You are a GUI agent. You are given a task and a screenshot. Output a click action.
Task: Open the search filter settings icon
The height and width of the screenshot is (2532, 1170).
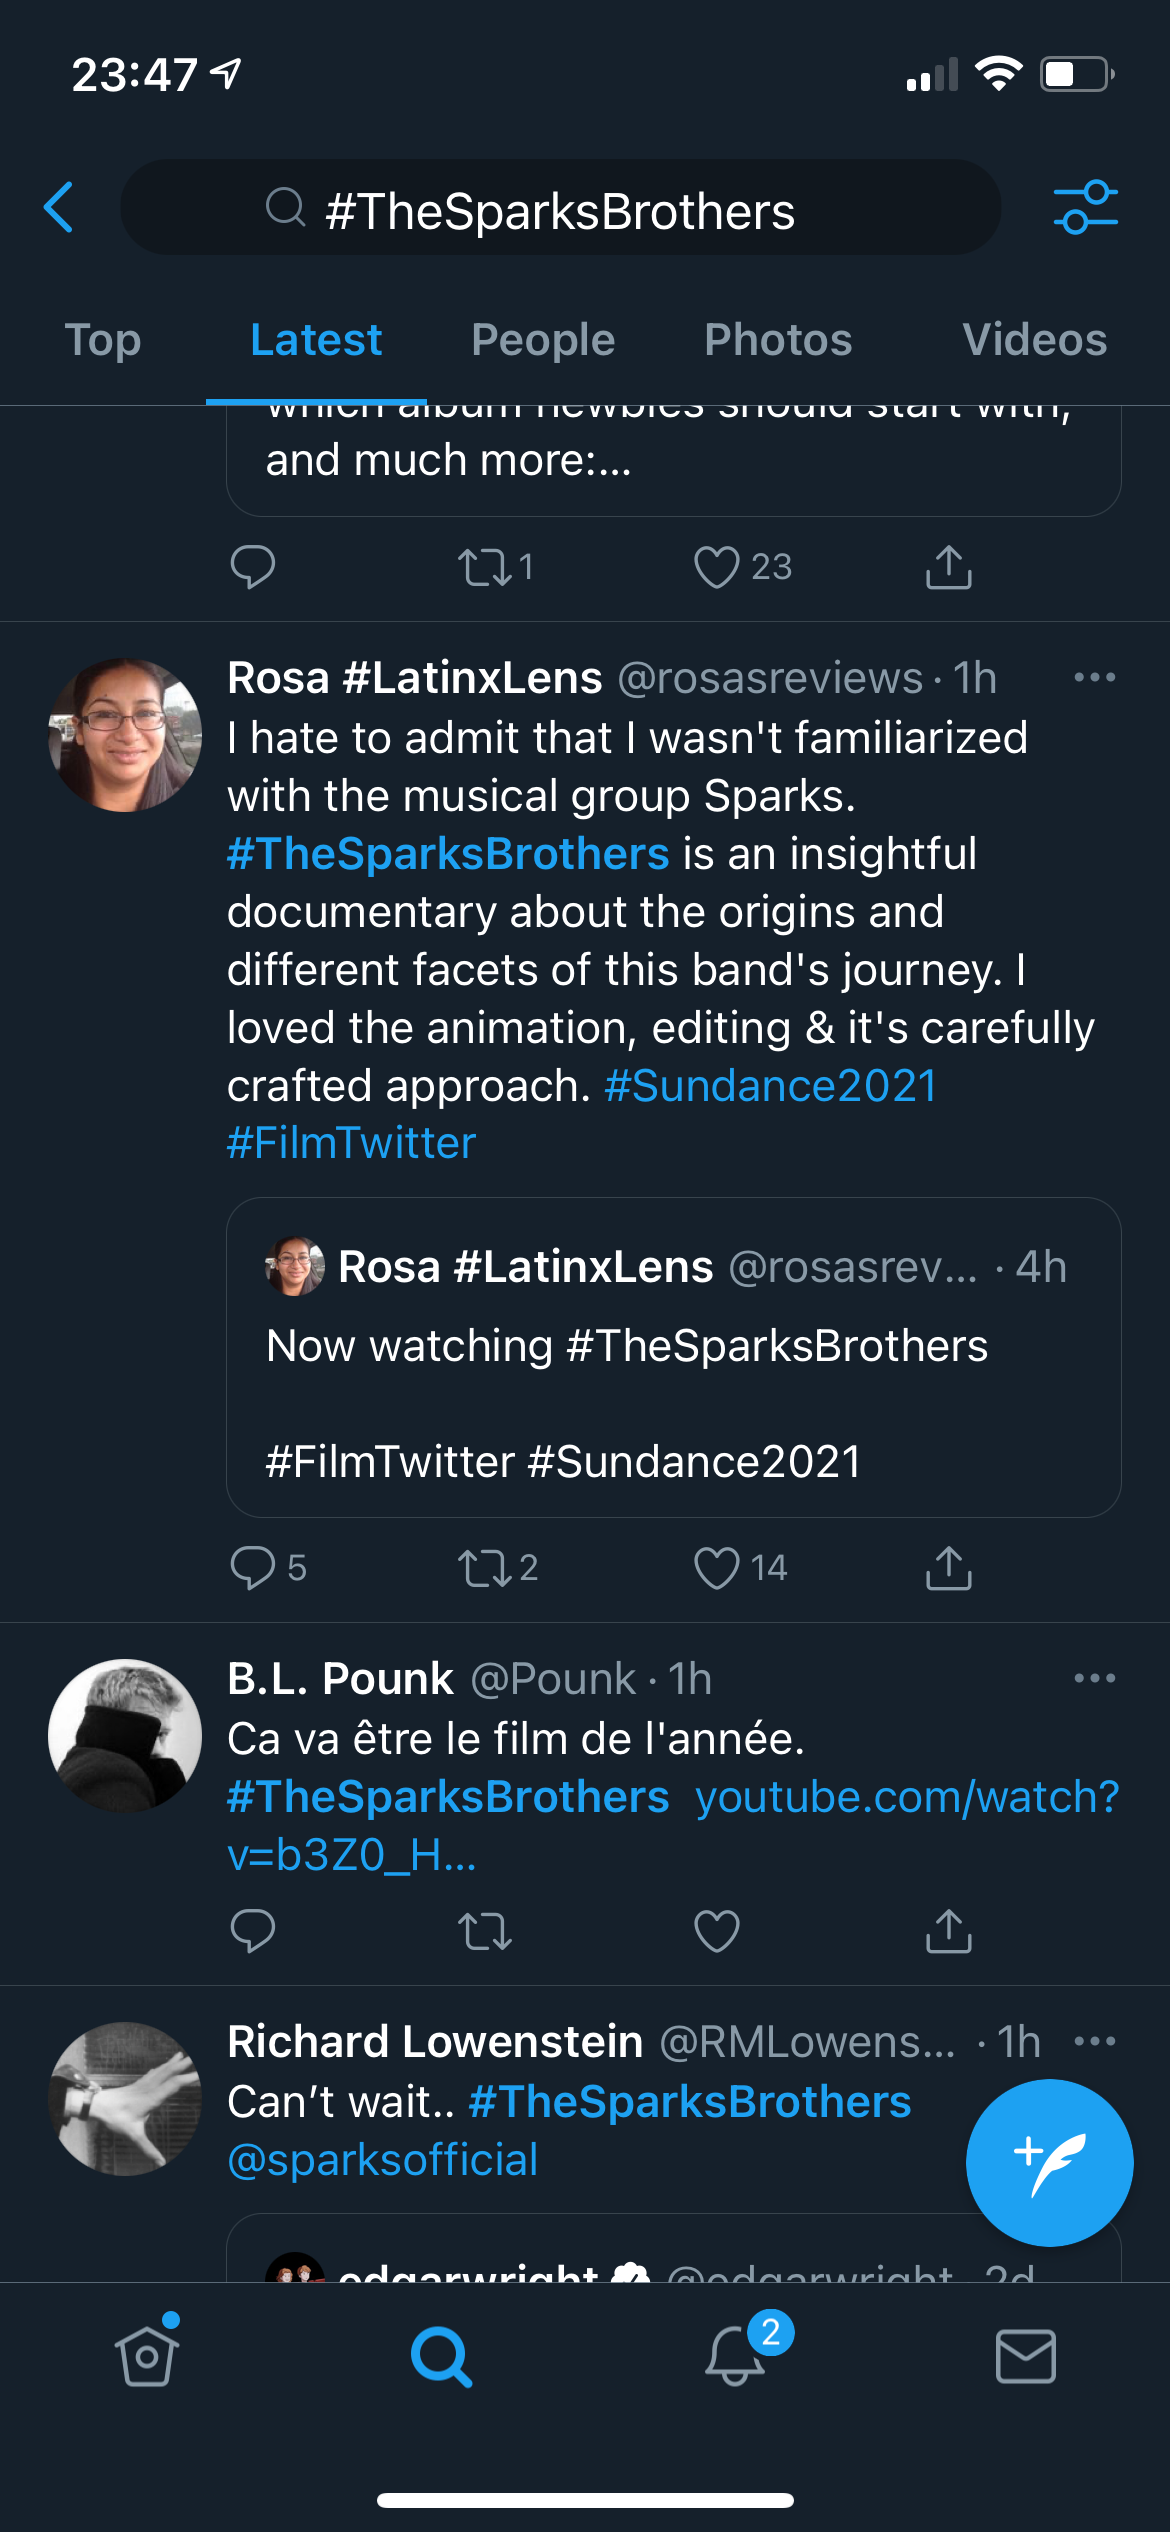point(1085,208)
